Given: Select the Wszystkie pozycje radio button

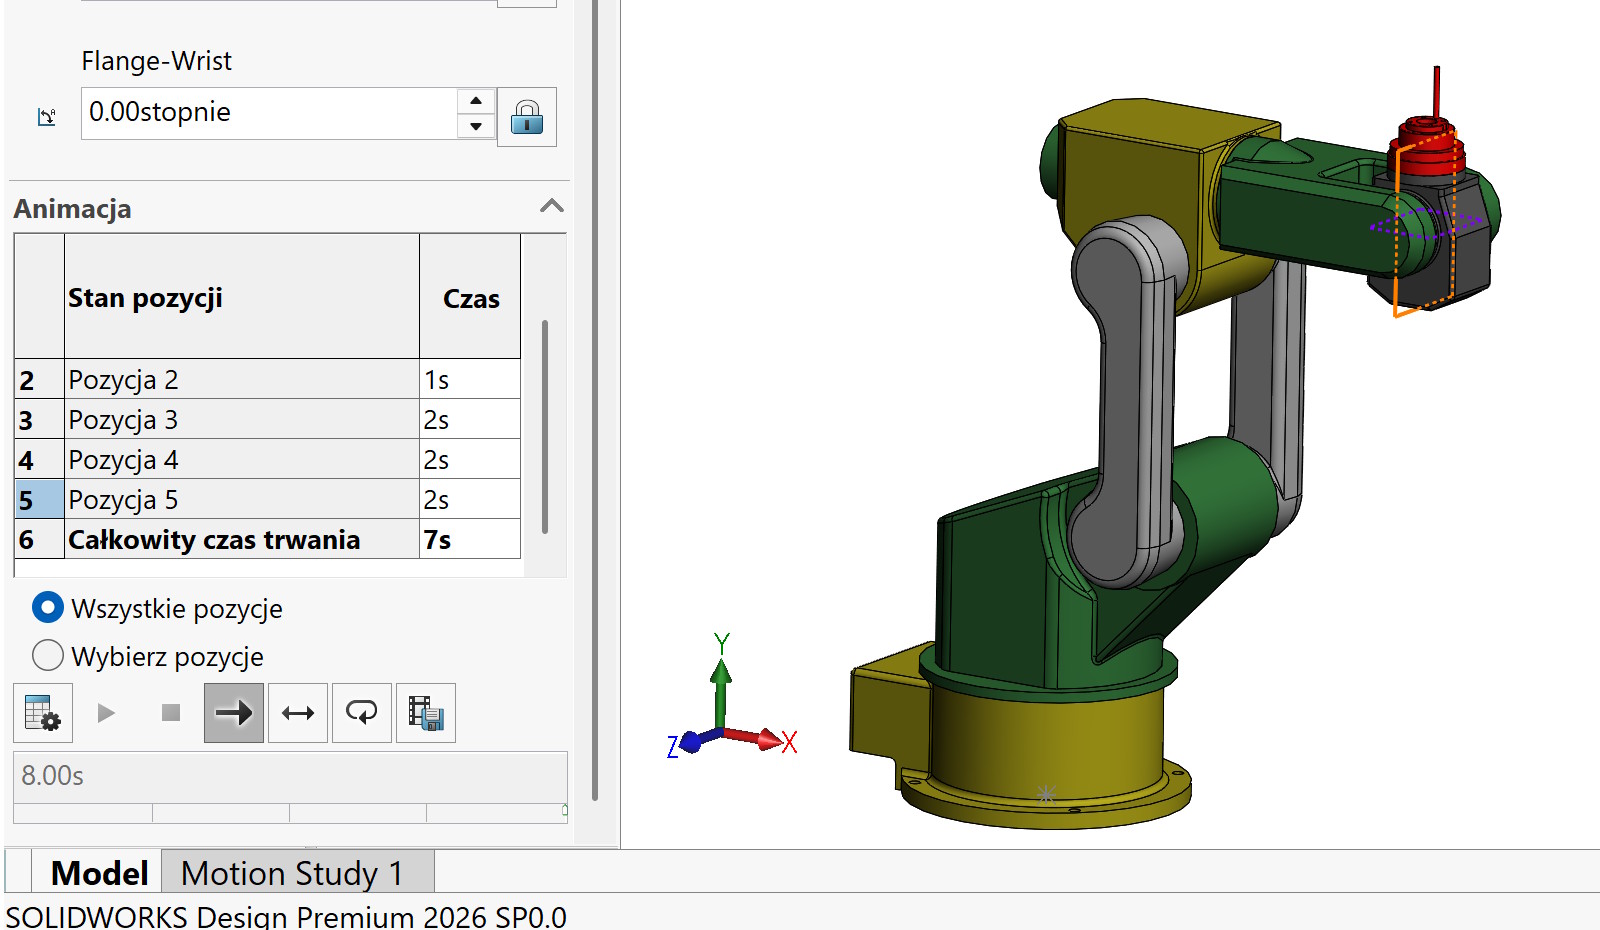Looking at the screenshot, I should click(48, 608).
